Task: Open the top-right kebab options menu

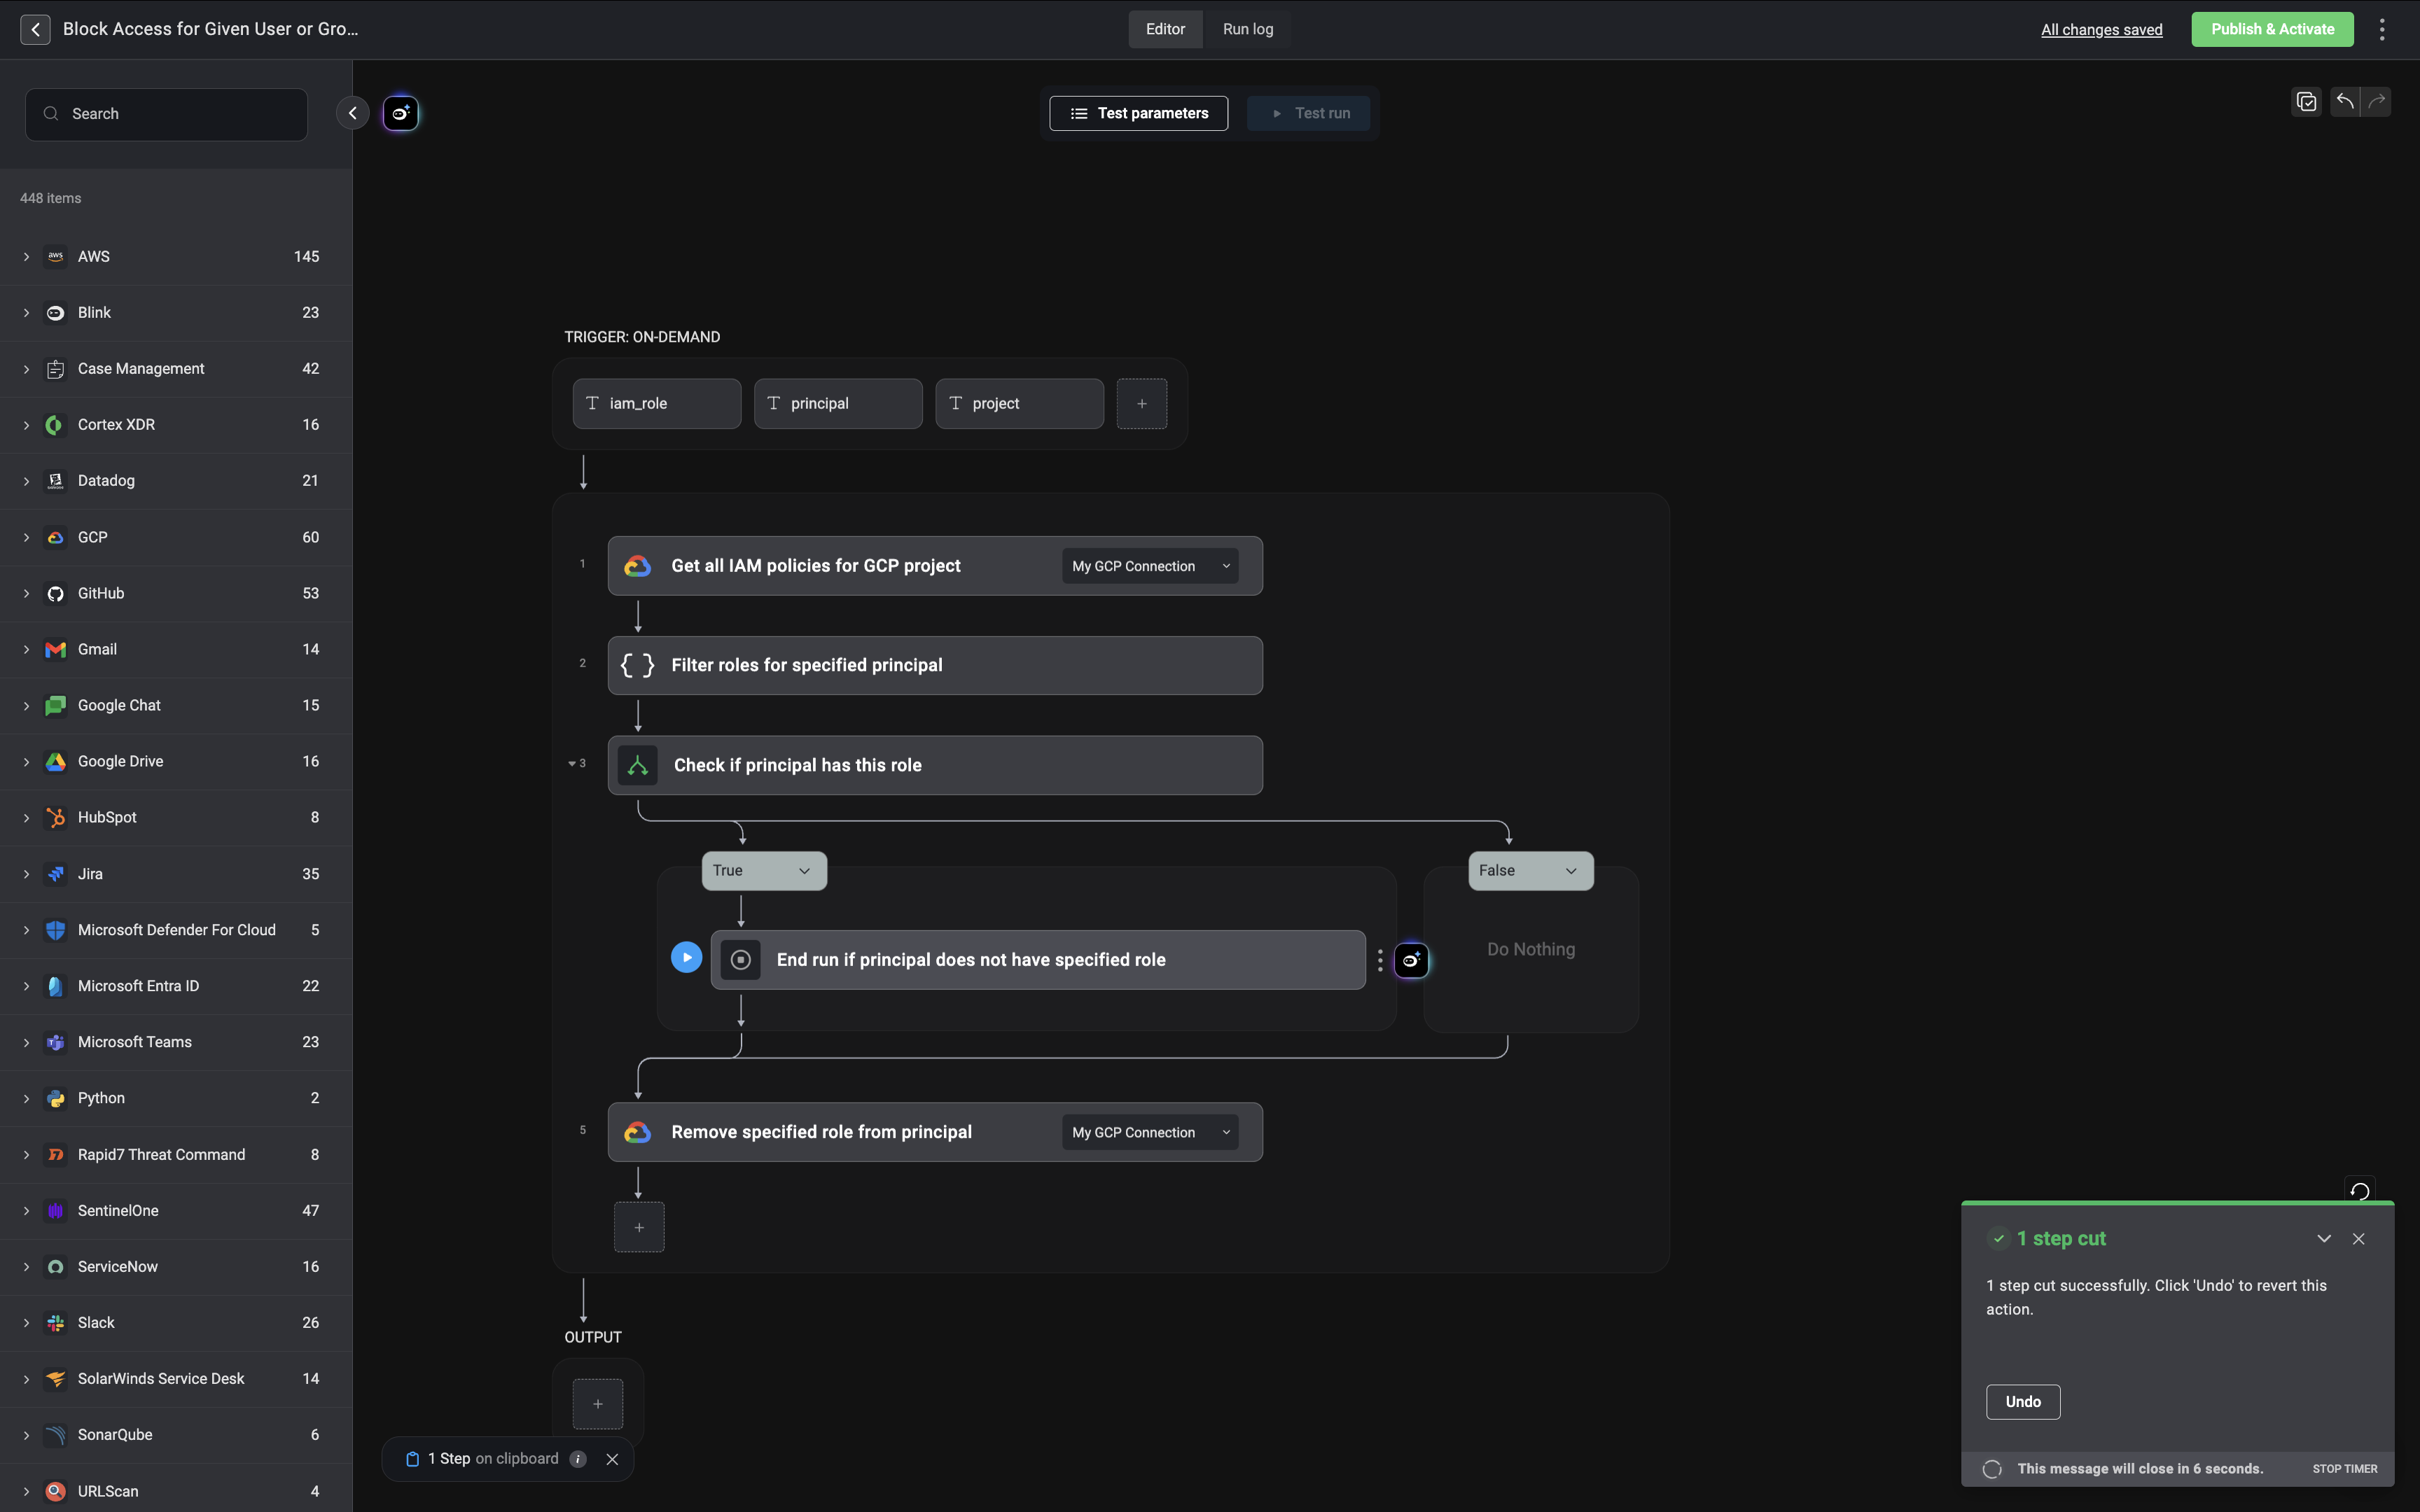Action: pyautogui.click(x=2382, y=29)
